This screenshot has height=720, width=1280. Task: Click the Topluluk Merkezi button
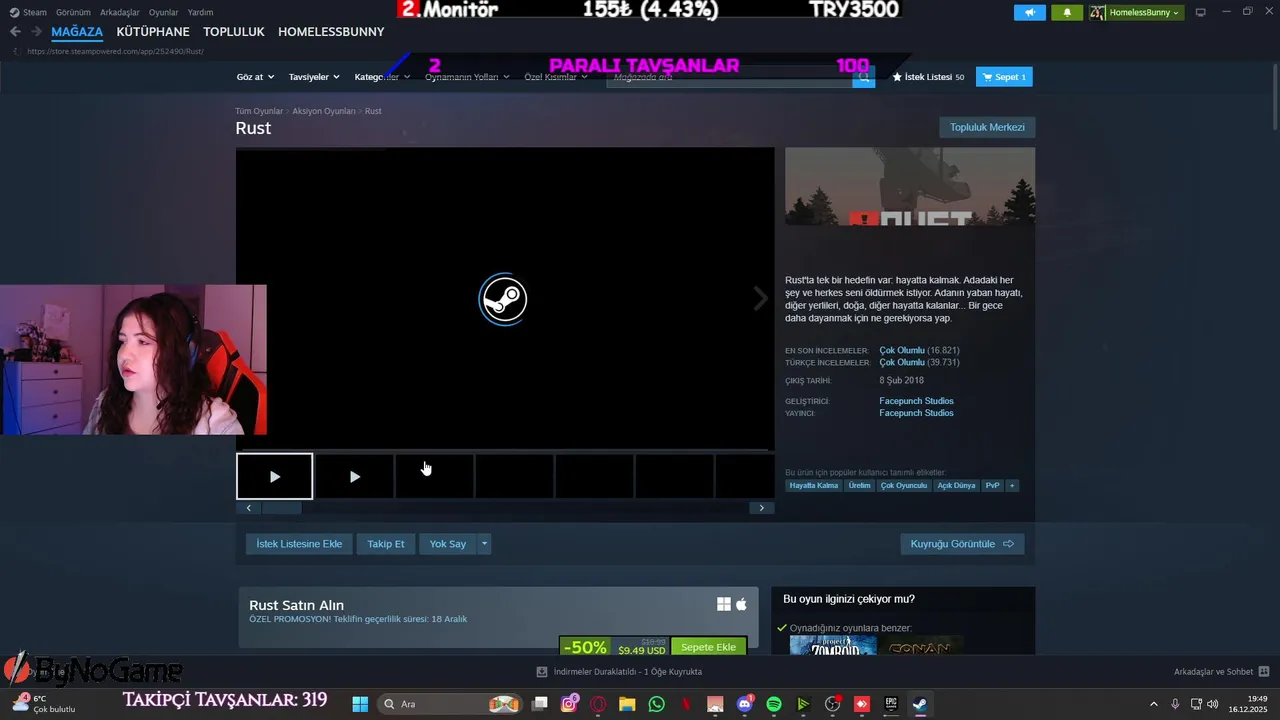click(x=987, y=127)
